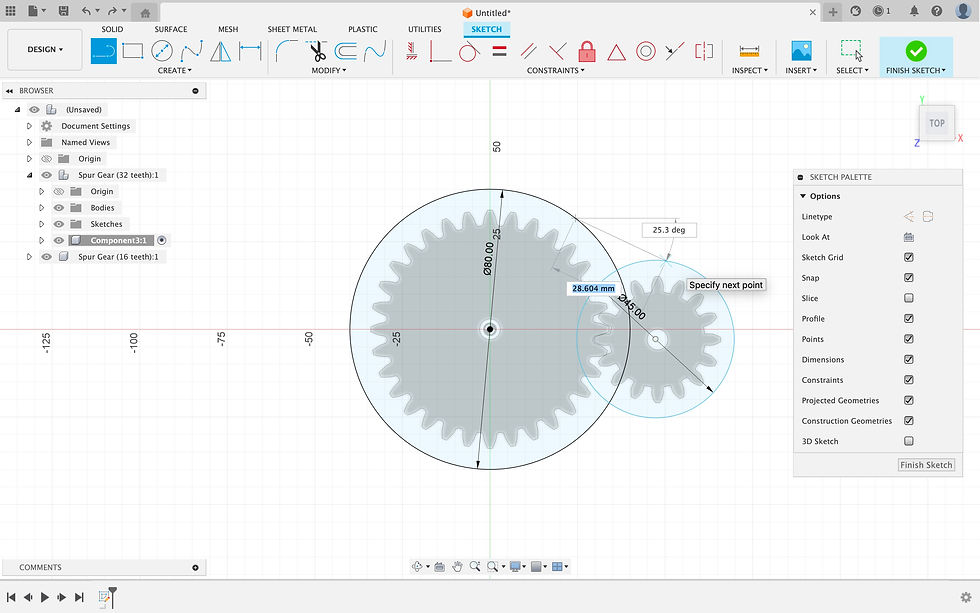Apply the Concentric constraint icon
The width and height of the screenshot is (980, 613).
[x=646, y=51]
